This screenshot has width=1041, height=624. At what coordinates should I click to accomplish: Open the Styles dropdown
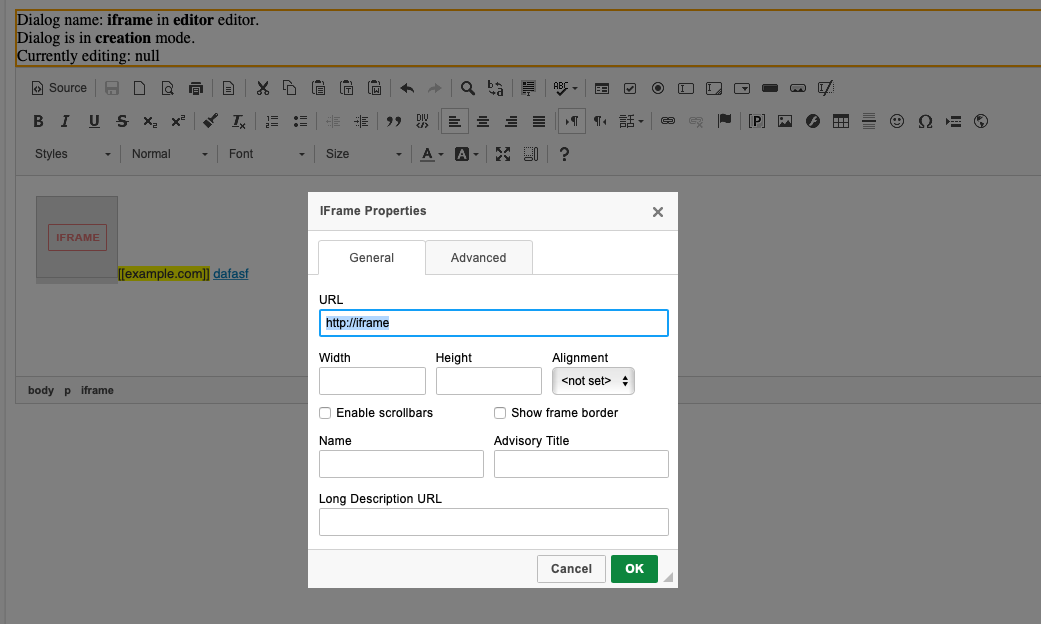(x=70, y=154)
